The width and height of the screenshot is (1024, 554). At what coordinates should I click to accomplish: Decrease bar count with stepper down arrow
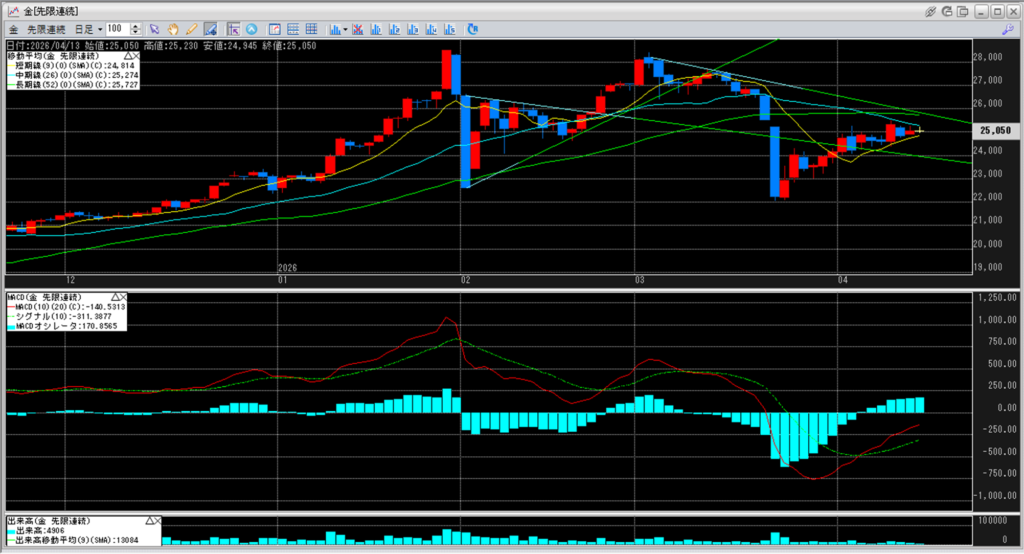coord(136,32)
